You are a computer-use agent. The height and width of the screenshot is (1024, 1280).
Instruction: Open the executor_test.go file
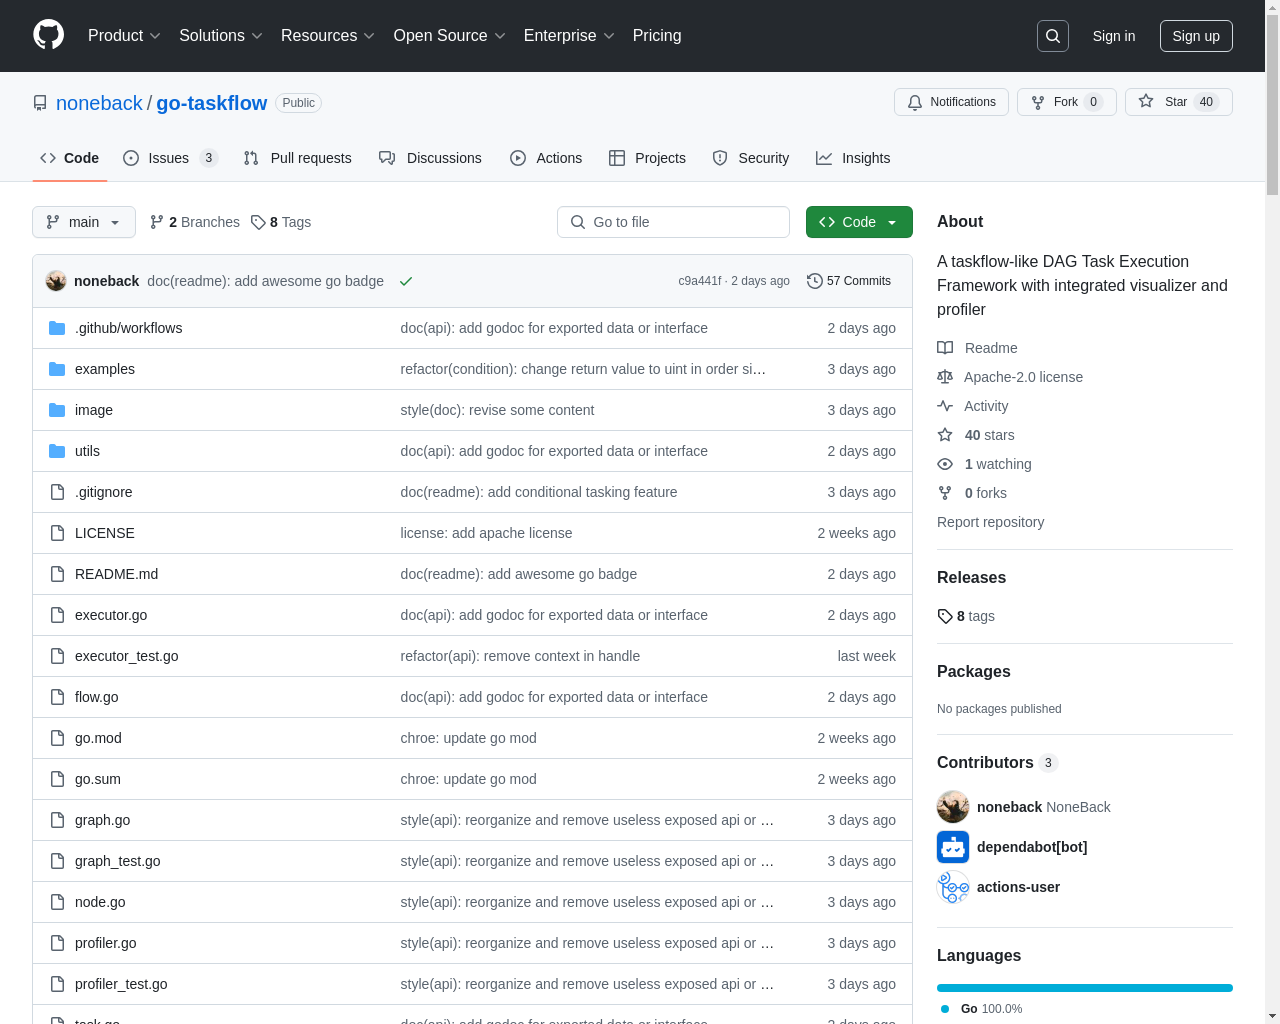tap(127, 656)
